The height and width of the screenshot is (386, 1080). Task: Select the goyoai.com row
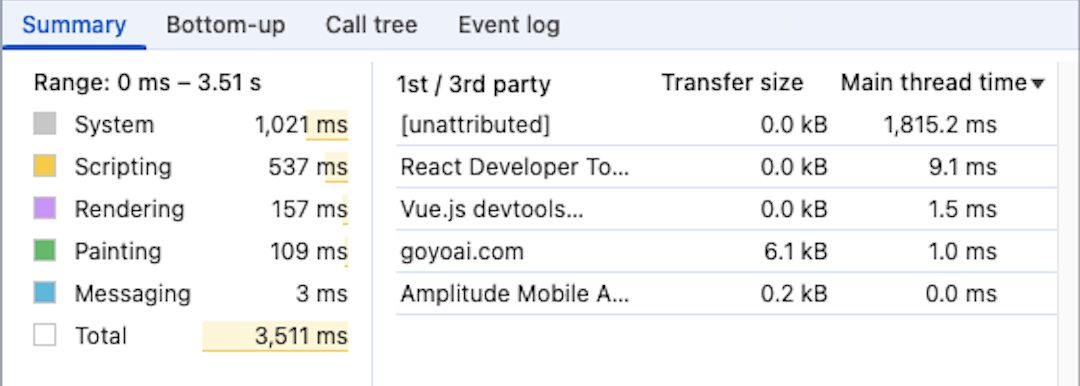[726, 251]
